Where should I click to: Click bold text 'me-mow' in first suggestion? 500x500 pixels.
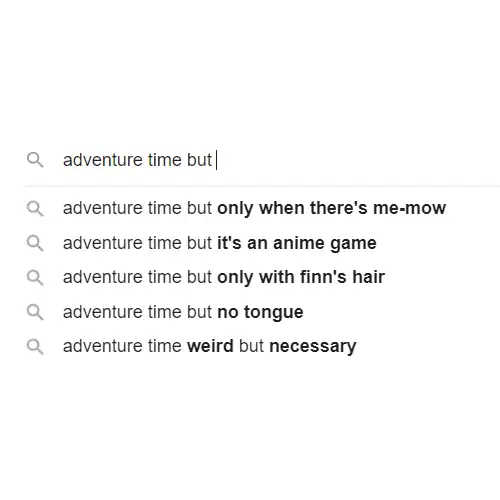coord(409,208)
